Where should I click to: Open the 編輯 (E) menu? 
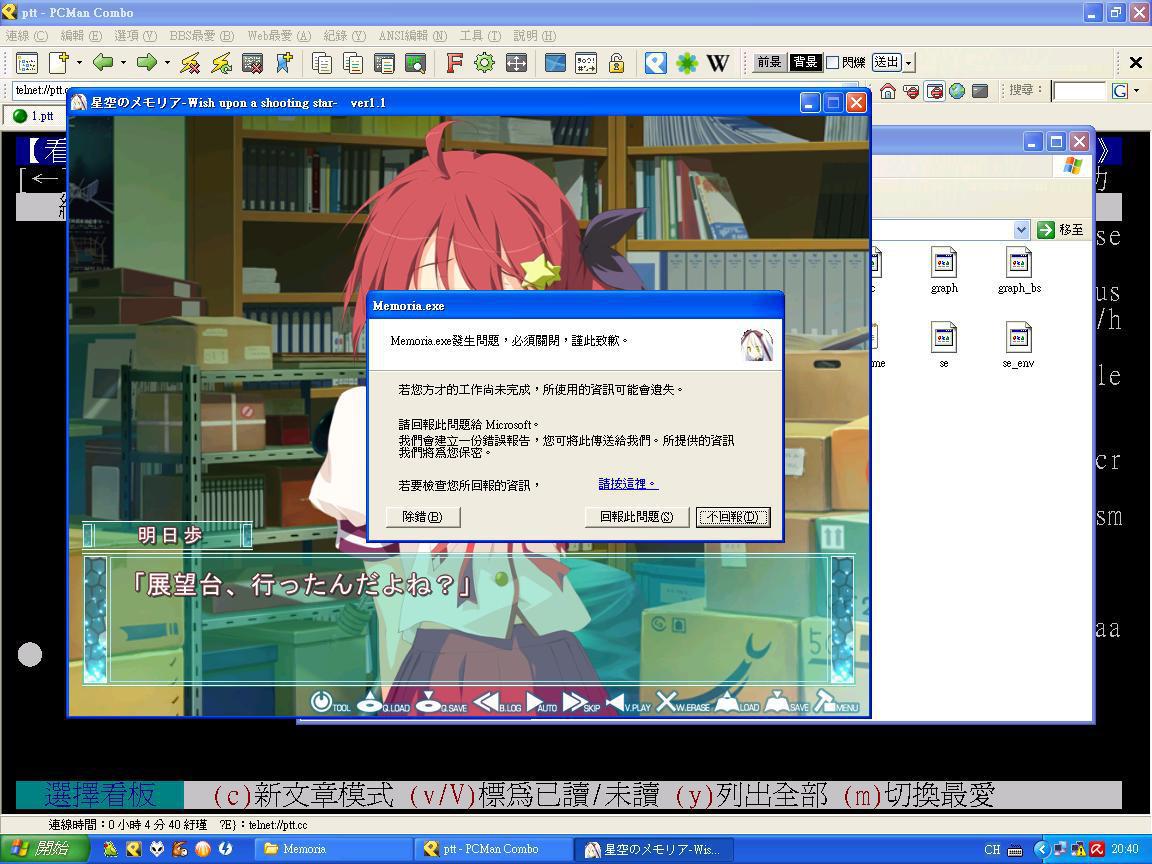click(x=81, y=35)
